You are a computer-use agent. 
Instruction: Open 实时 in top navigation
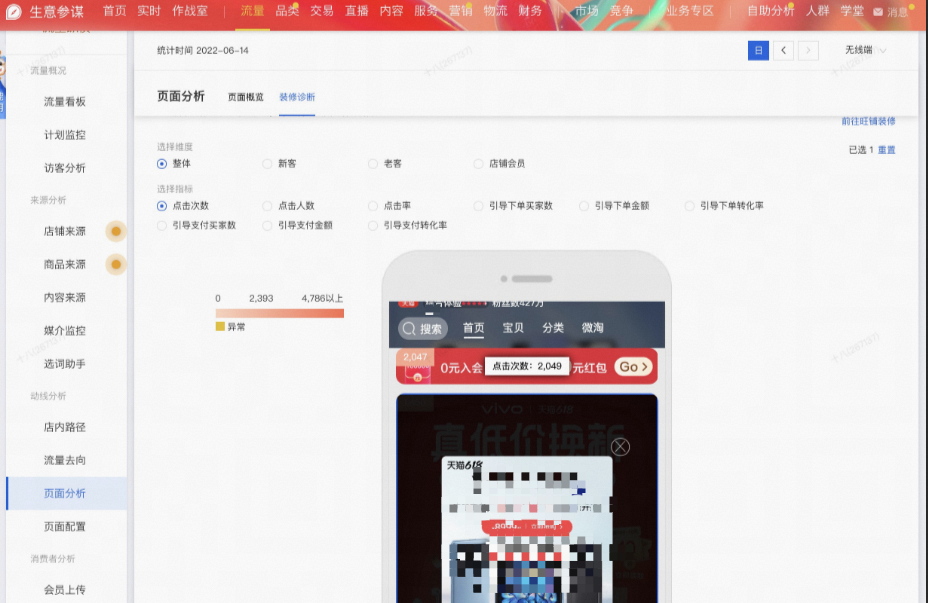(x=149, y=11)
